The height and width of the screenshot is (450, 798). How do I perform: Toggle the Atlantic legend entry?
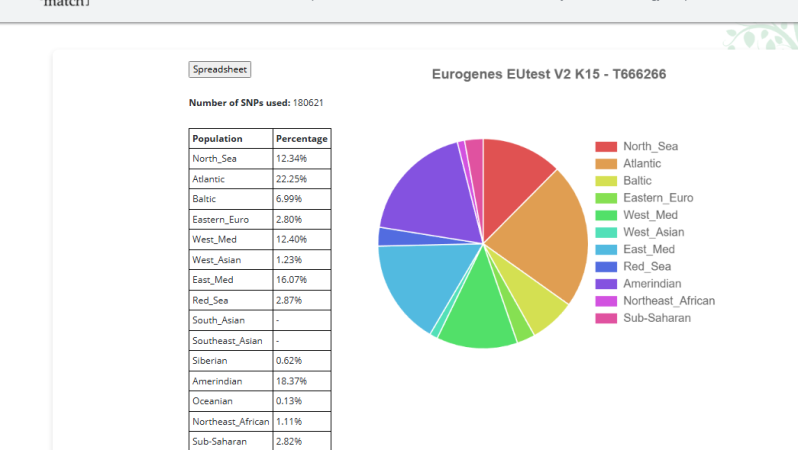pyautogui.click(x=628, y=163)
